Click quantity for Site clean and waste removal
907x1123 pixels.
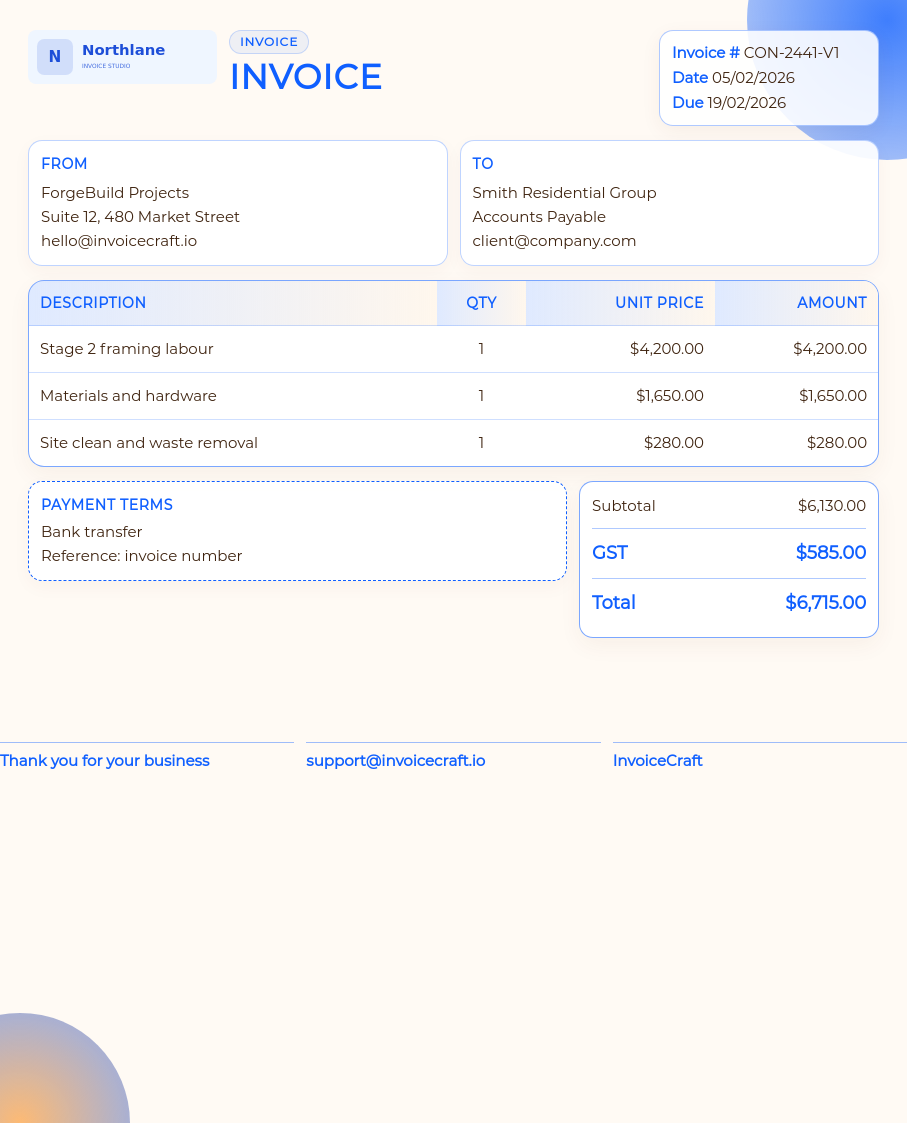click(481, 443)
